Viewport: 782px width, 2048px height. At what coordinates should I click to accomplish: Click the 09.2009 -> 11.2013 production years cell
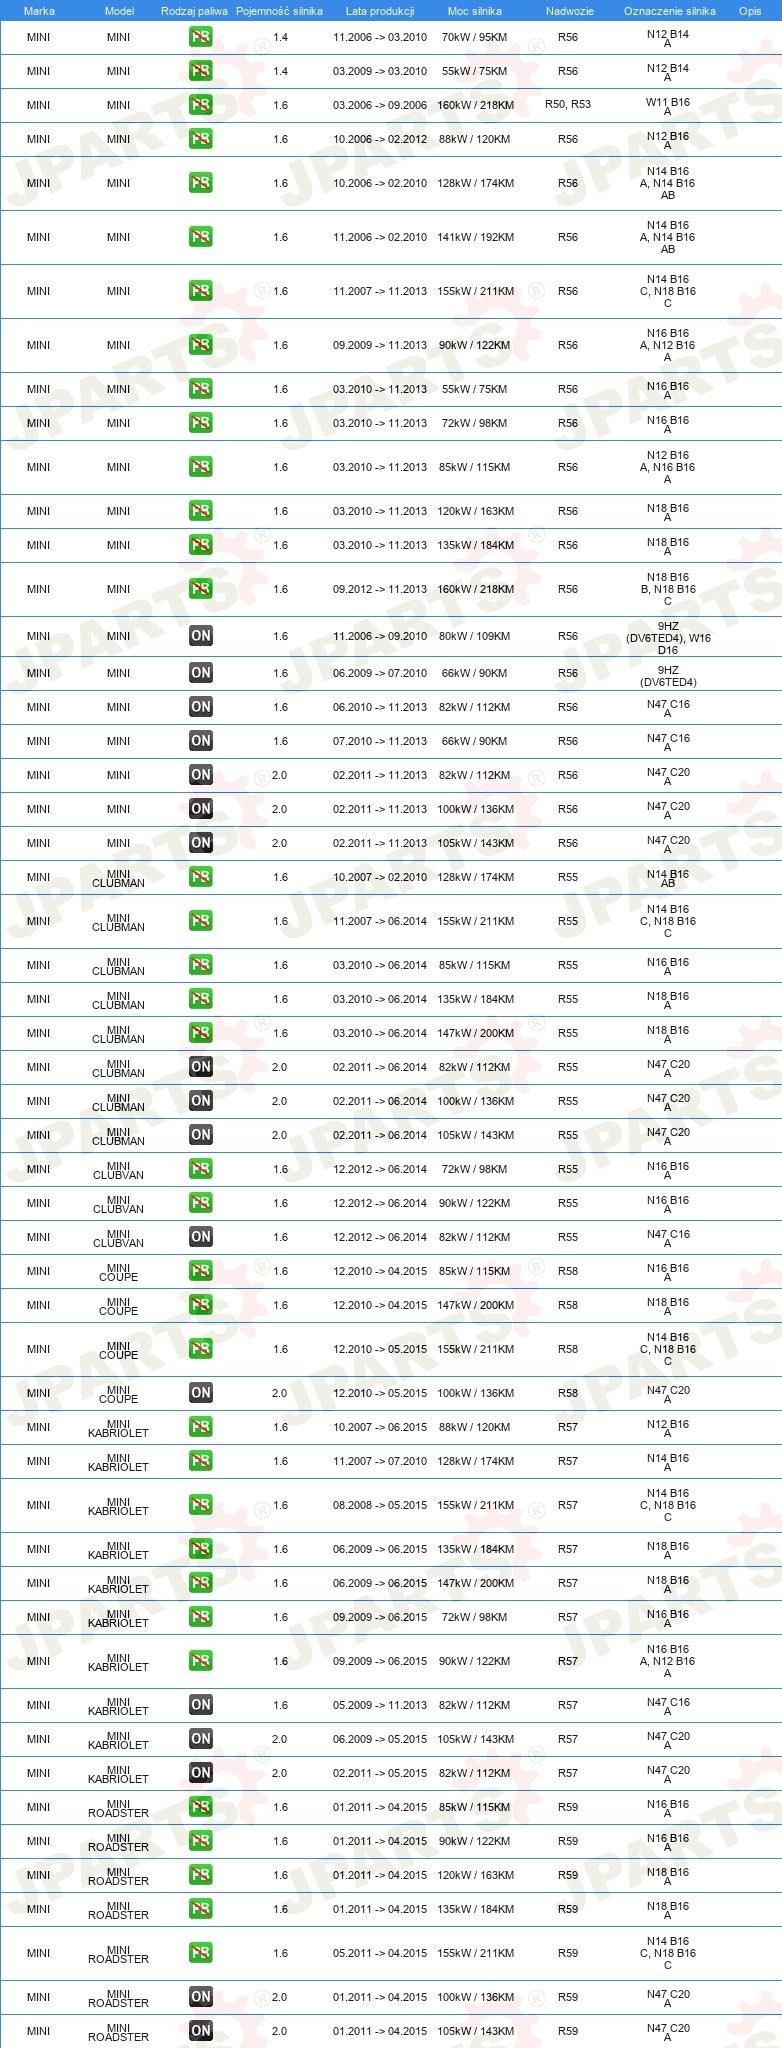[x=380, y=345]
